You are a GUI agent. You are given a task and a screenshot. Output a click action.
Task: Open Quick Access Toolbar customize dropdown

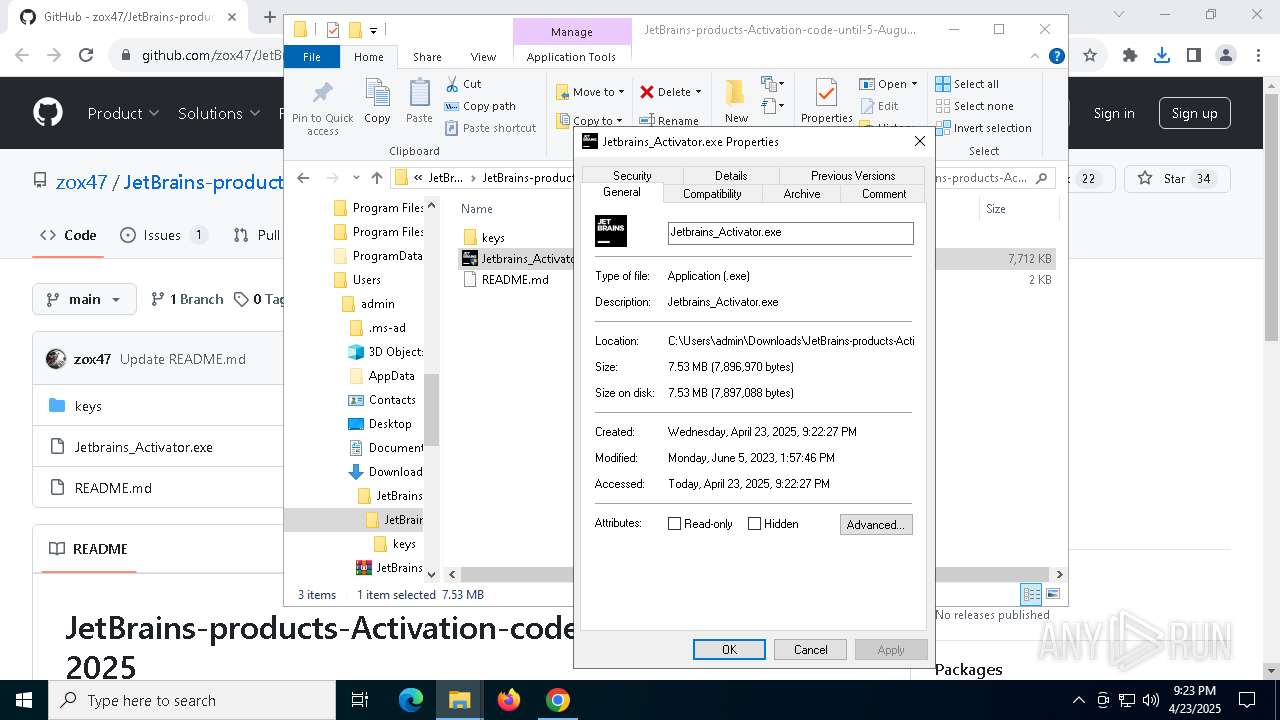click(374, 31)
